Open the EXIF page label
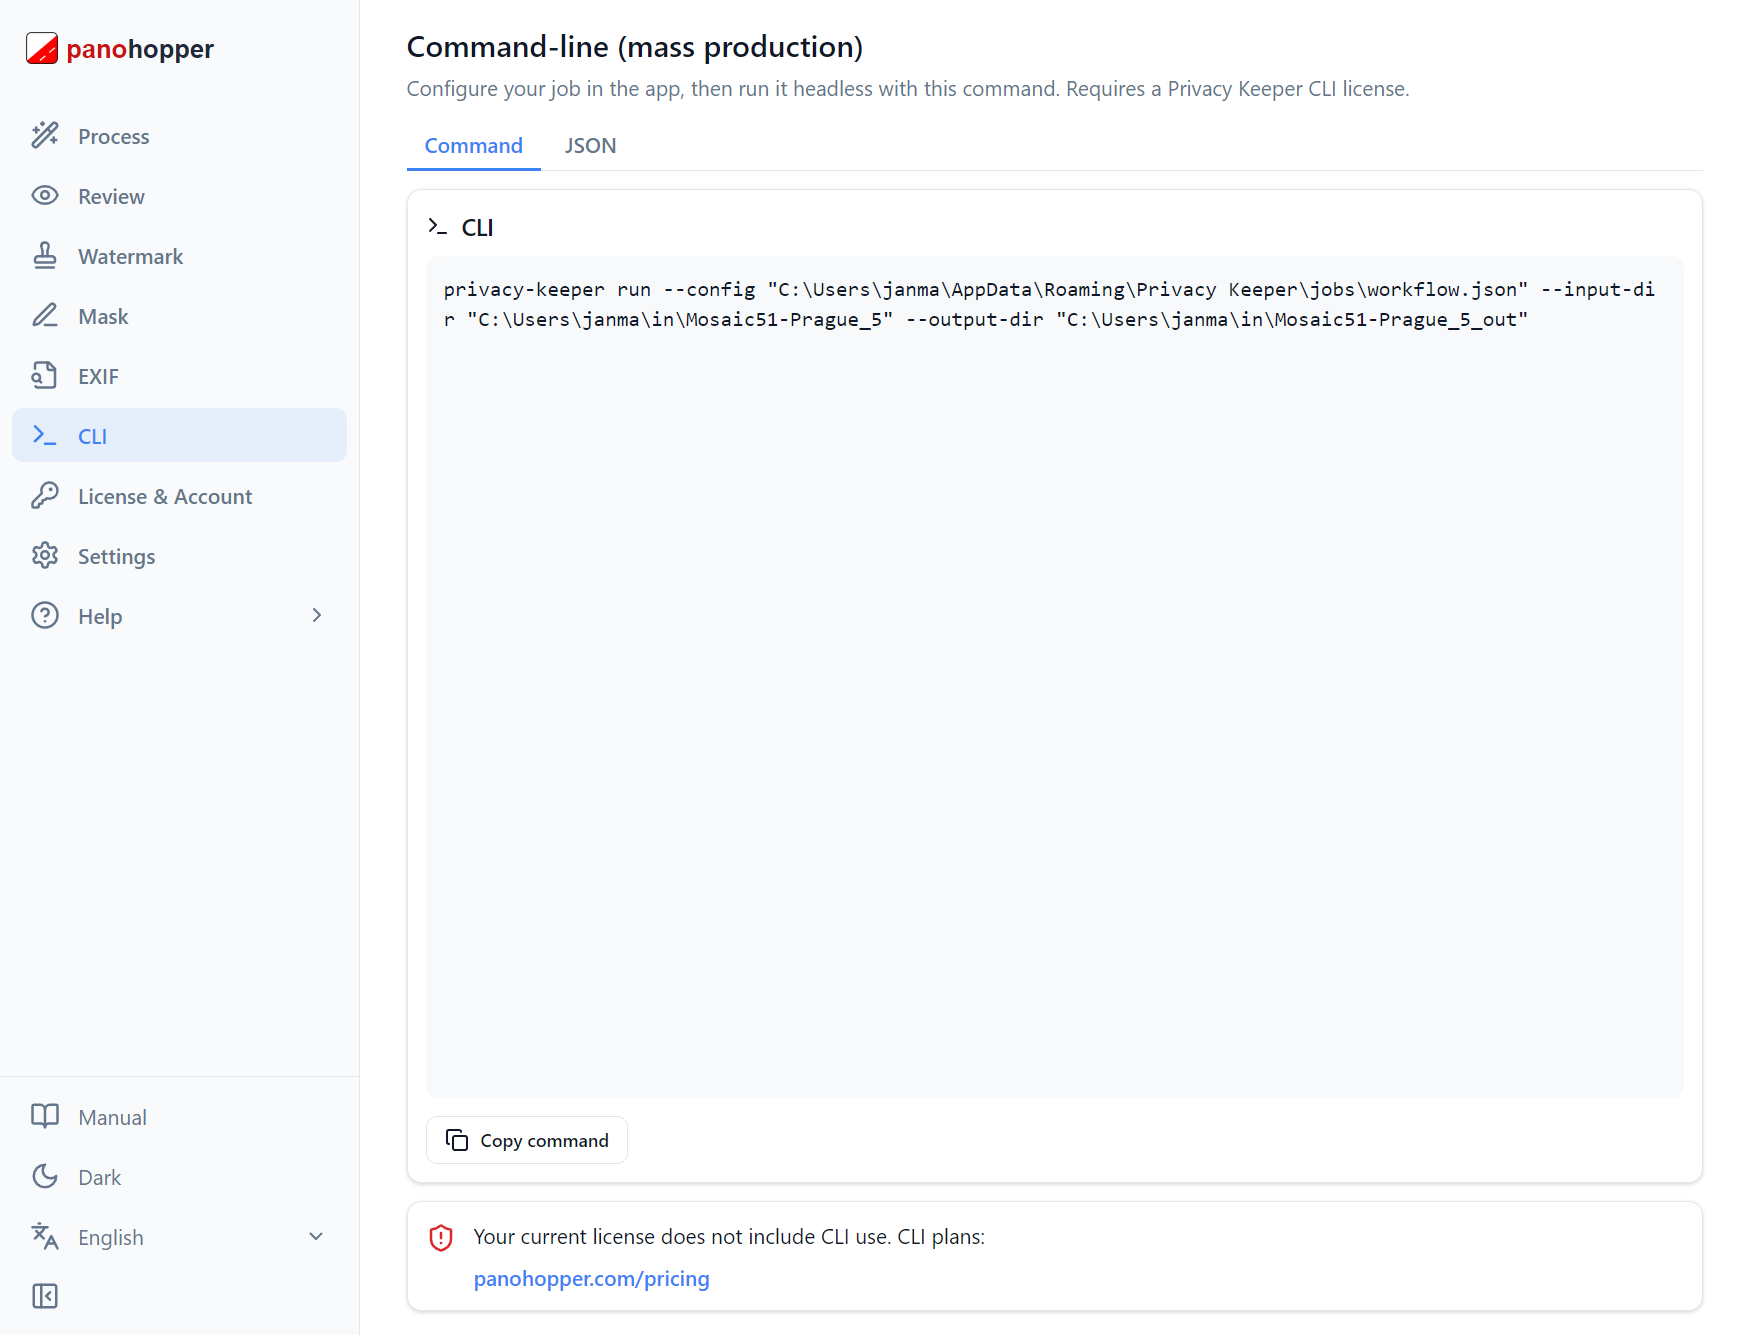The width and height of the screenshot is (1749, 1335). point(98,376)
